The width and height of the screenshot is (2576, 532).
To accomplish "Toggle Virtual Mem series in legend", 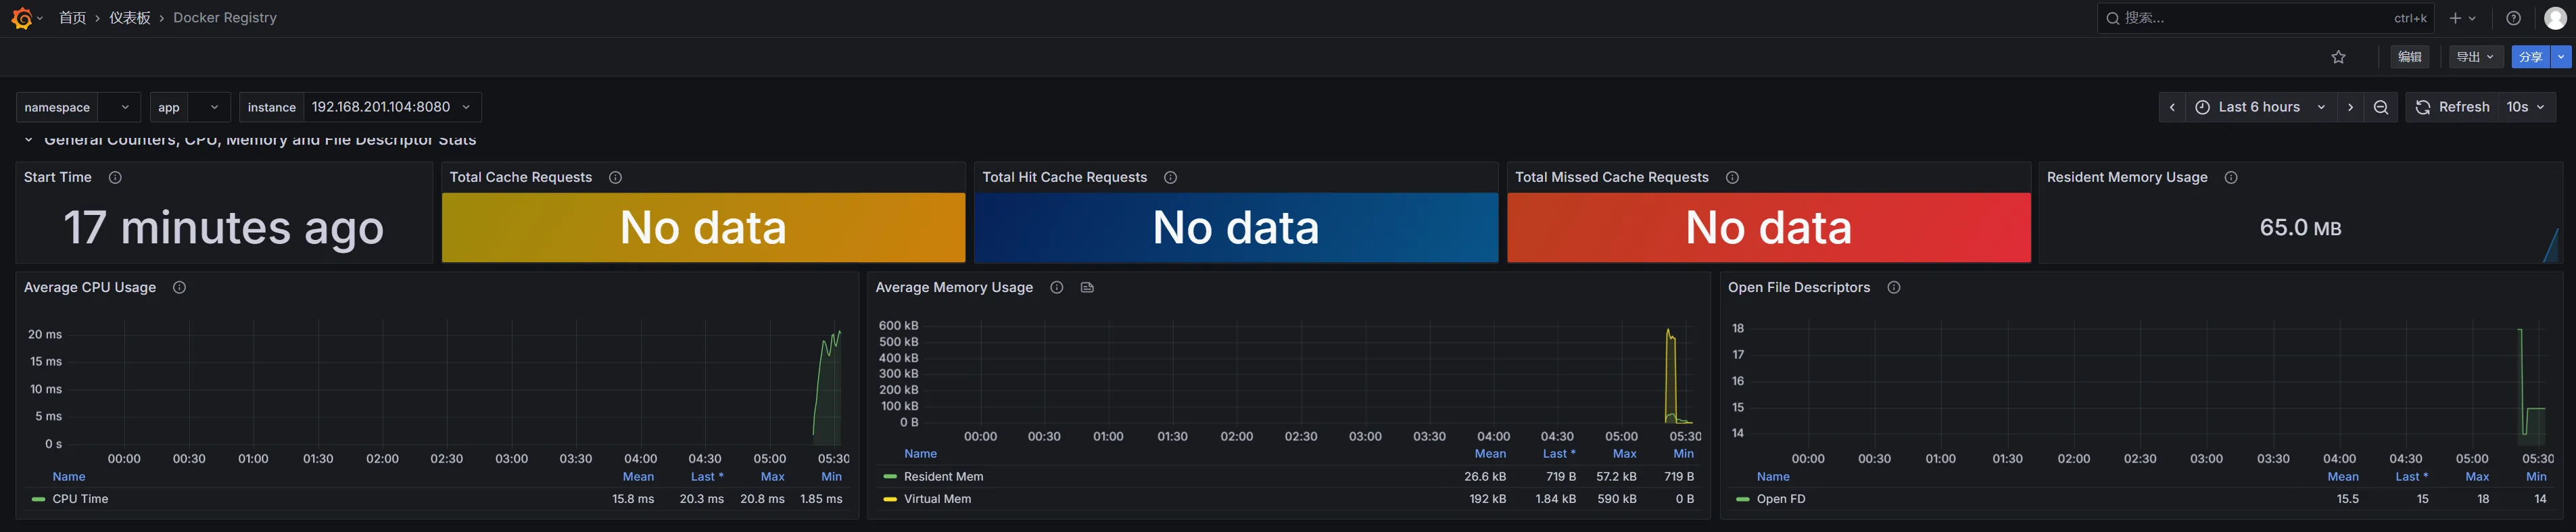I will point(936,499).
